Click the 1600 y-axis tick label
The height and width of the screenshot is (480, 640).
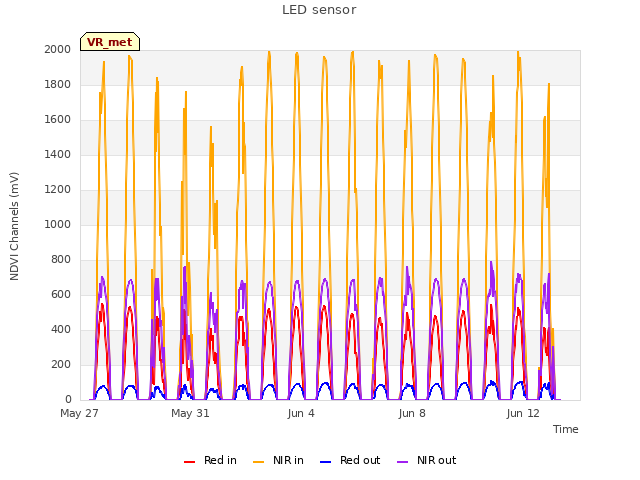58,120
